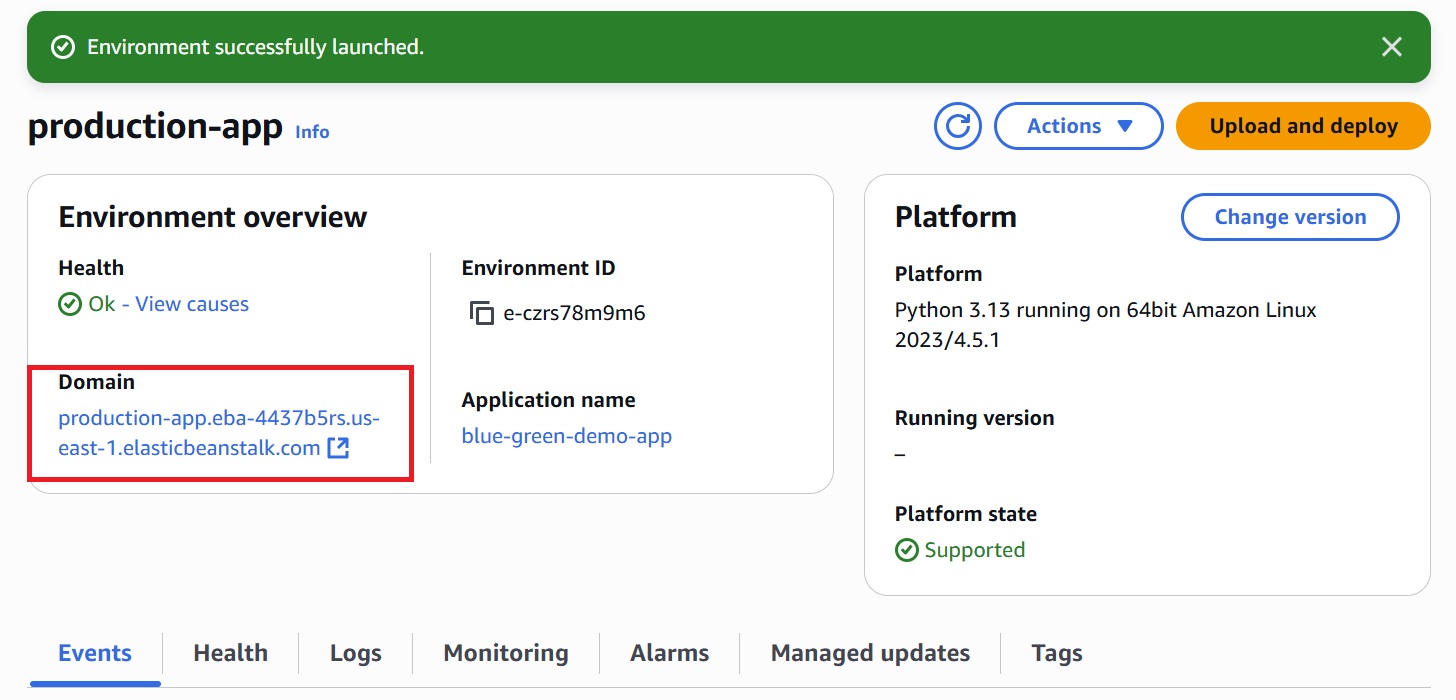Open the Managed updates tab
The width and height of the screenshot is (1456, 700).
point(870,653)
